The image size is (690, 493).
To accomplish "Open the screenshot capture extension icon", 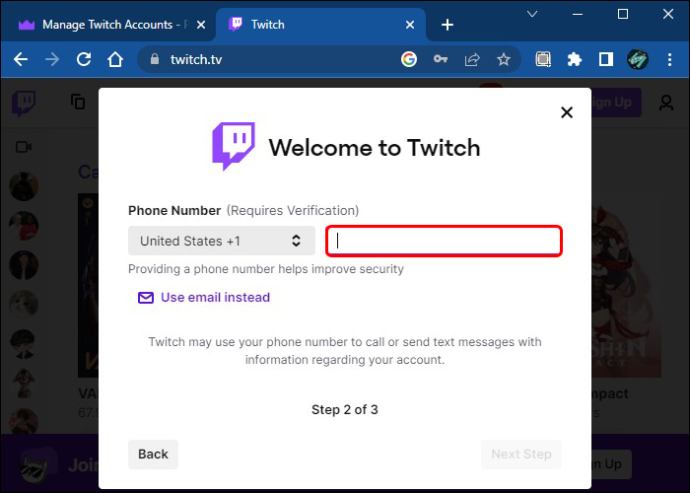I will [543, 59].
